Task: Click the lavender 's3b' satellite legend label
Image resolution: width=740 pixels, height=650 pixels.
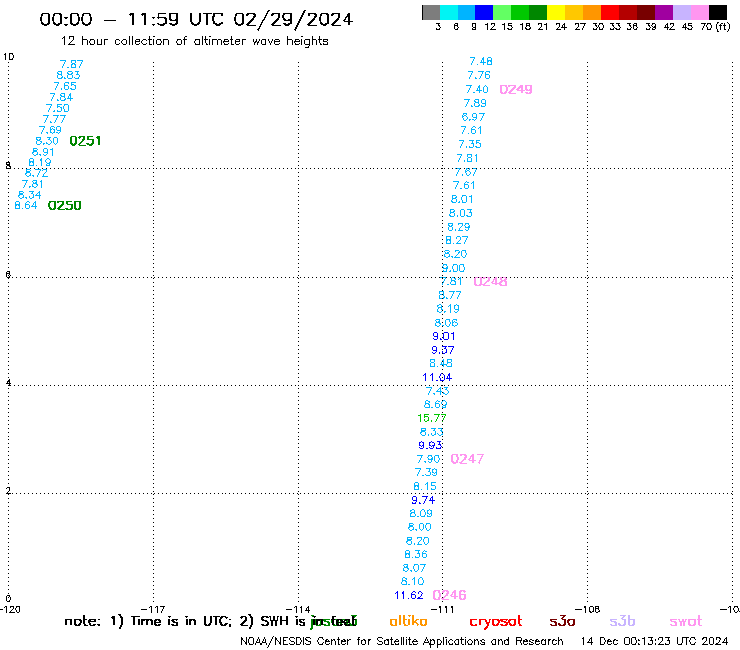Action: (622, 621)
